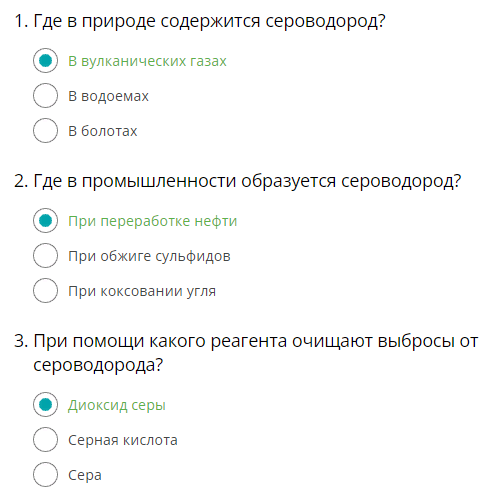Select the В болотах radio button

tap(45, 131)
